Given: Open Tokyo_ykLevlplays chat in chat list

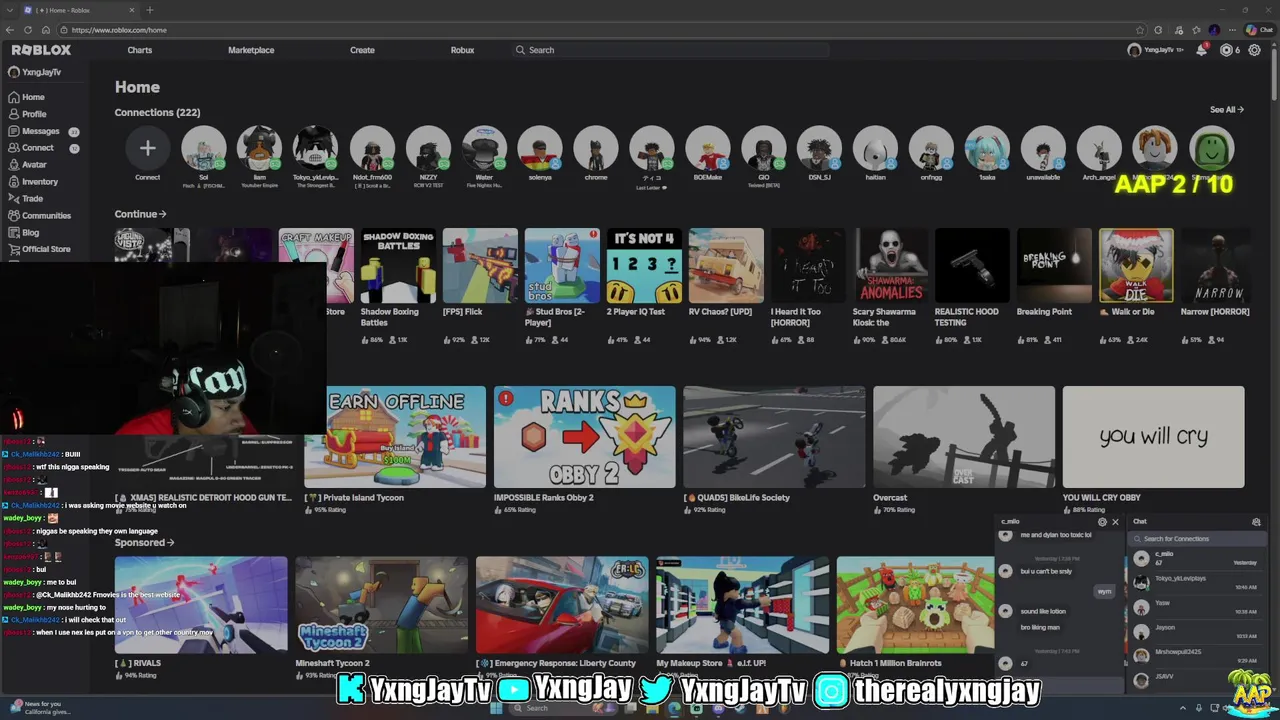Looking at the screenshot, I should (1198, 583).
